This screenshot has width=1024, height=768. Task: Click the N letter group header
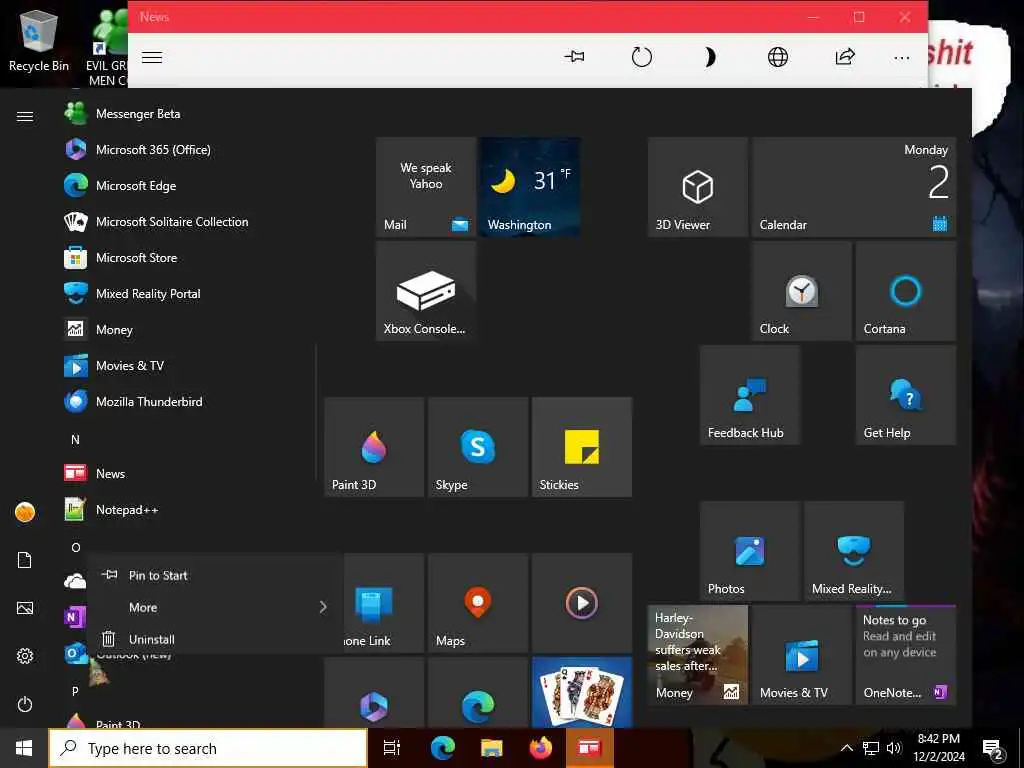(x=75, y=440)
